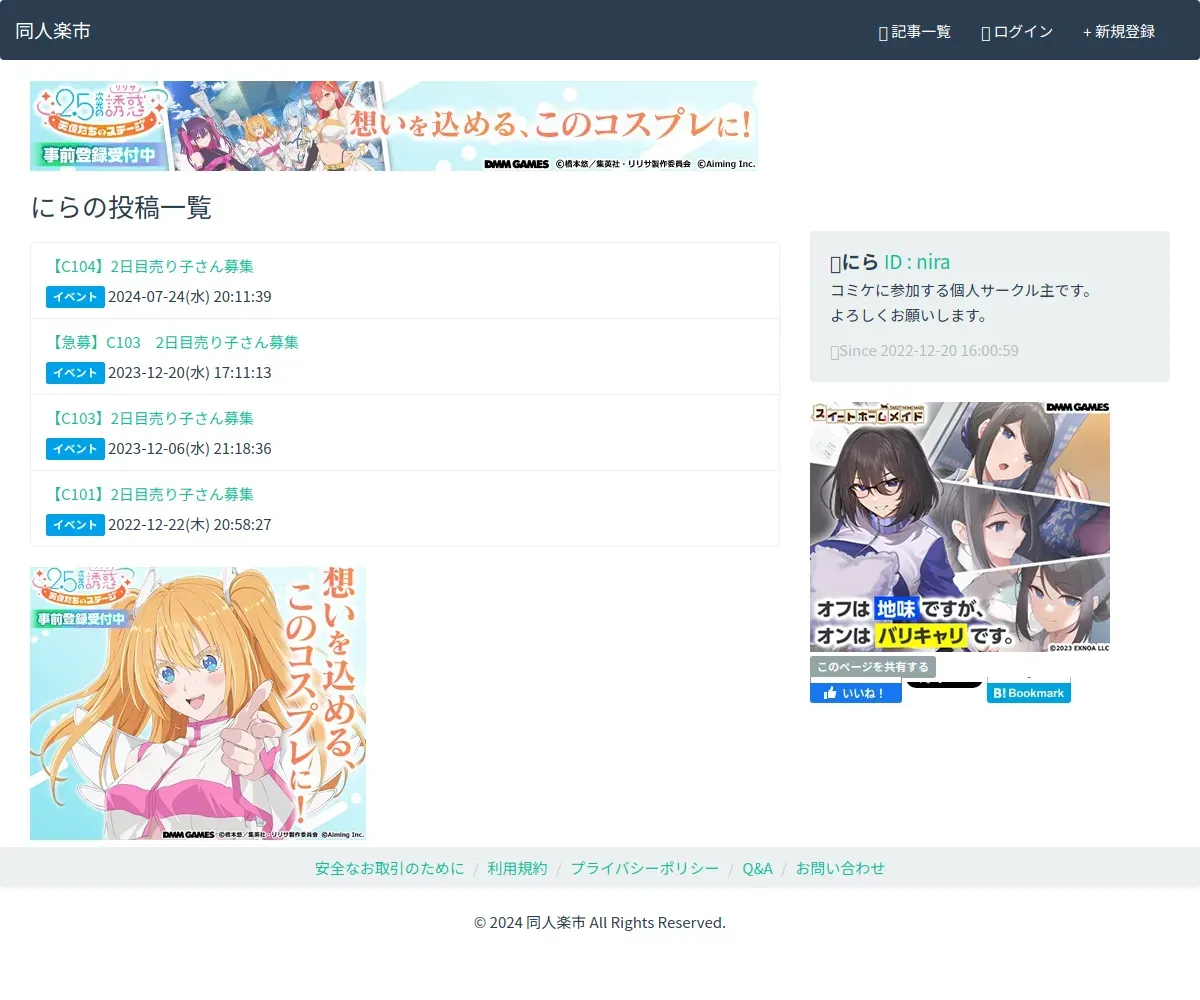Click the user icon beside にら
1200x1000 pixels.
[x=835, y=264]
